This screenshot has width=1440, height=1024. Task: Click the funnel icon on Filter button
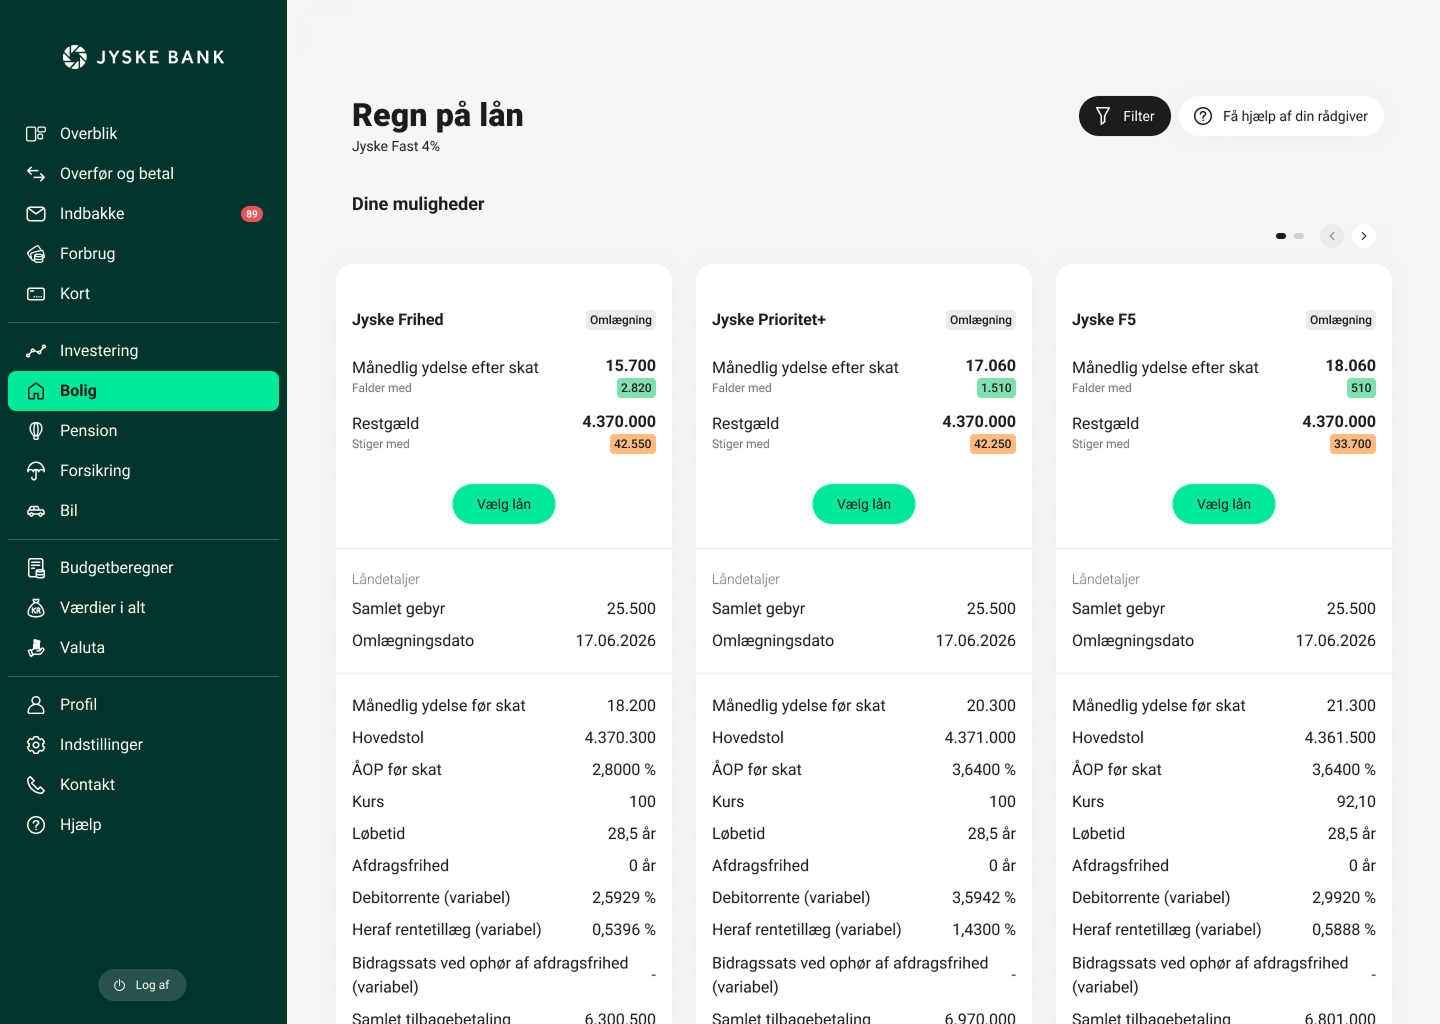(1103, 116)
